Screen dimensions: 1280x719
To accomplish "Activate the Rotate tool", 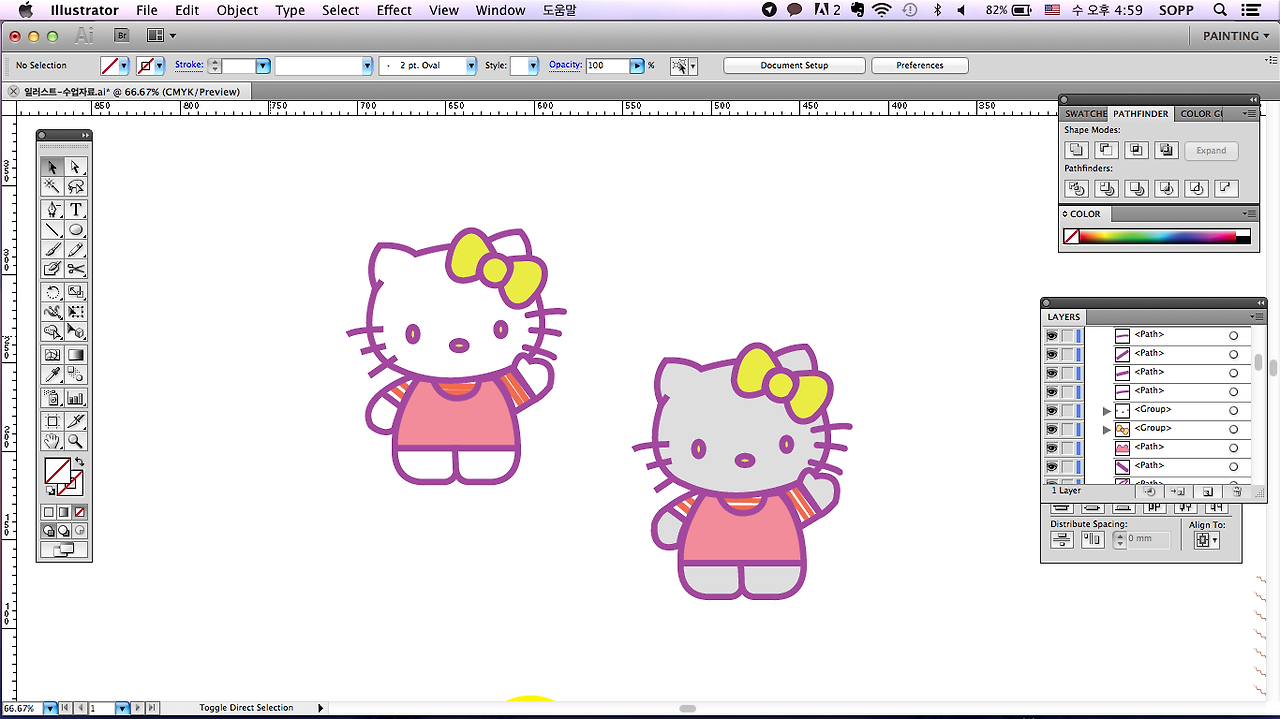I will coord(53,293).
